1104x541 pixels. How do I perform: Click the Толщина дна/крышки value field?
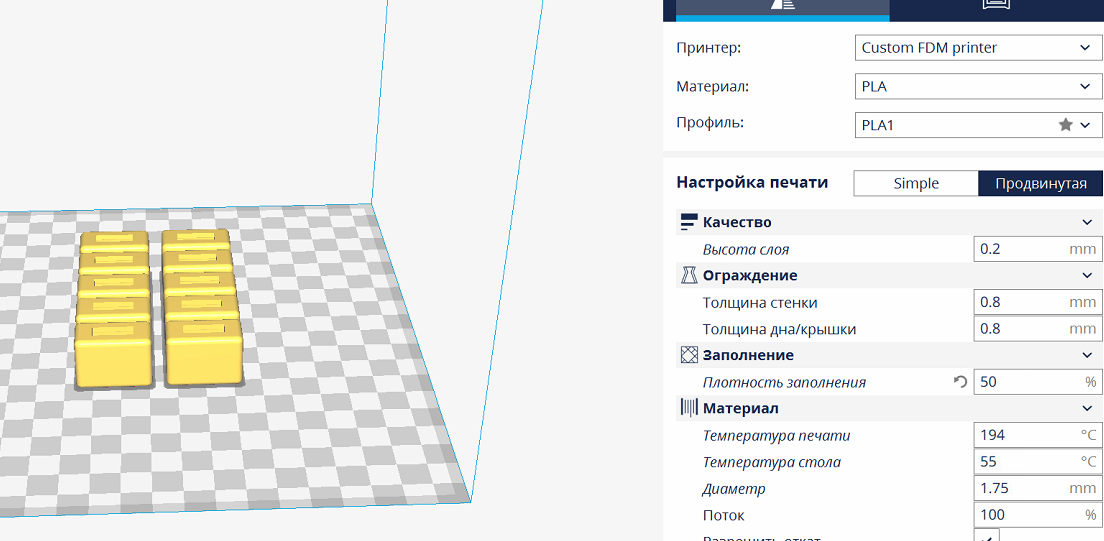1038,328
